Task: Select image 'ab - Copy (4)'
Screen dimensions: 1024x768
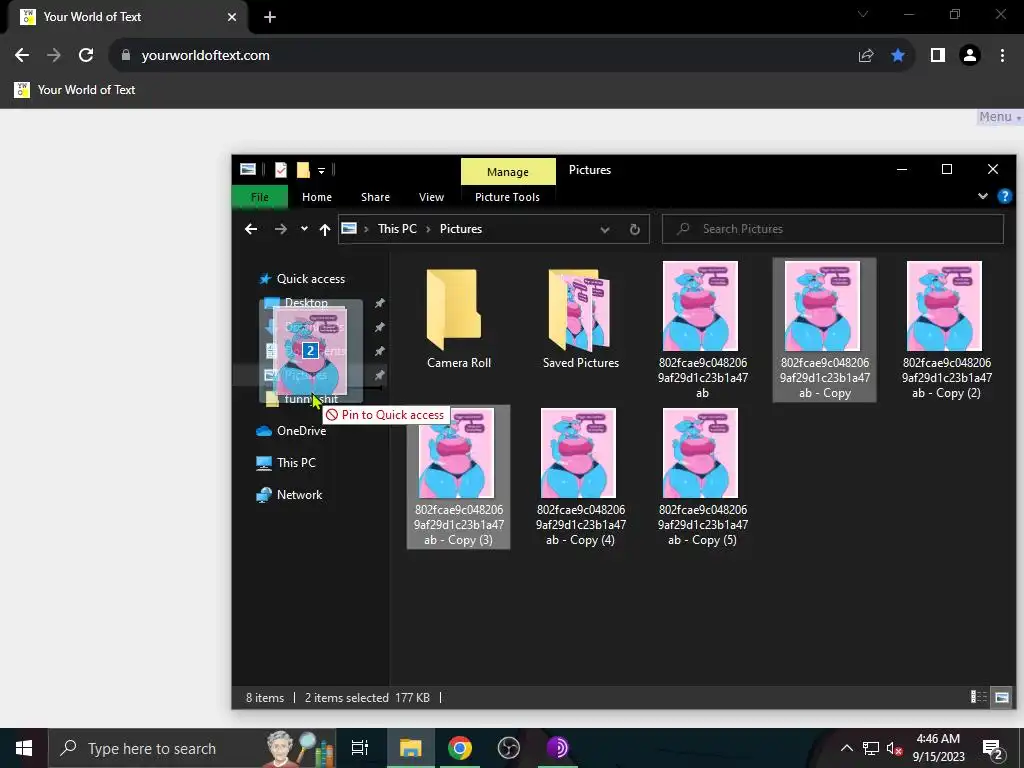Action: tap(581, 477)
